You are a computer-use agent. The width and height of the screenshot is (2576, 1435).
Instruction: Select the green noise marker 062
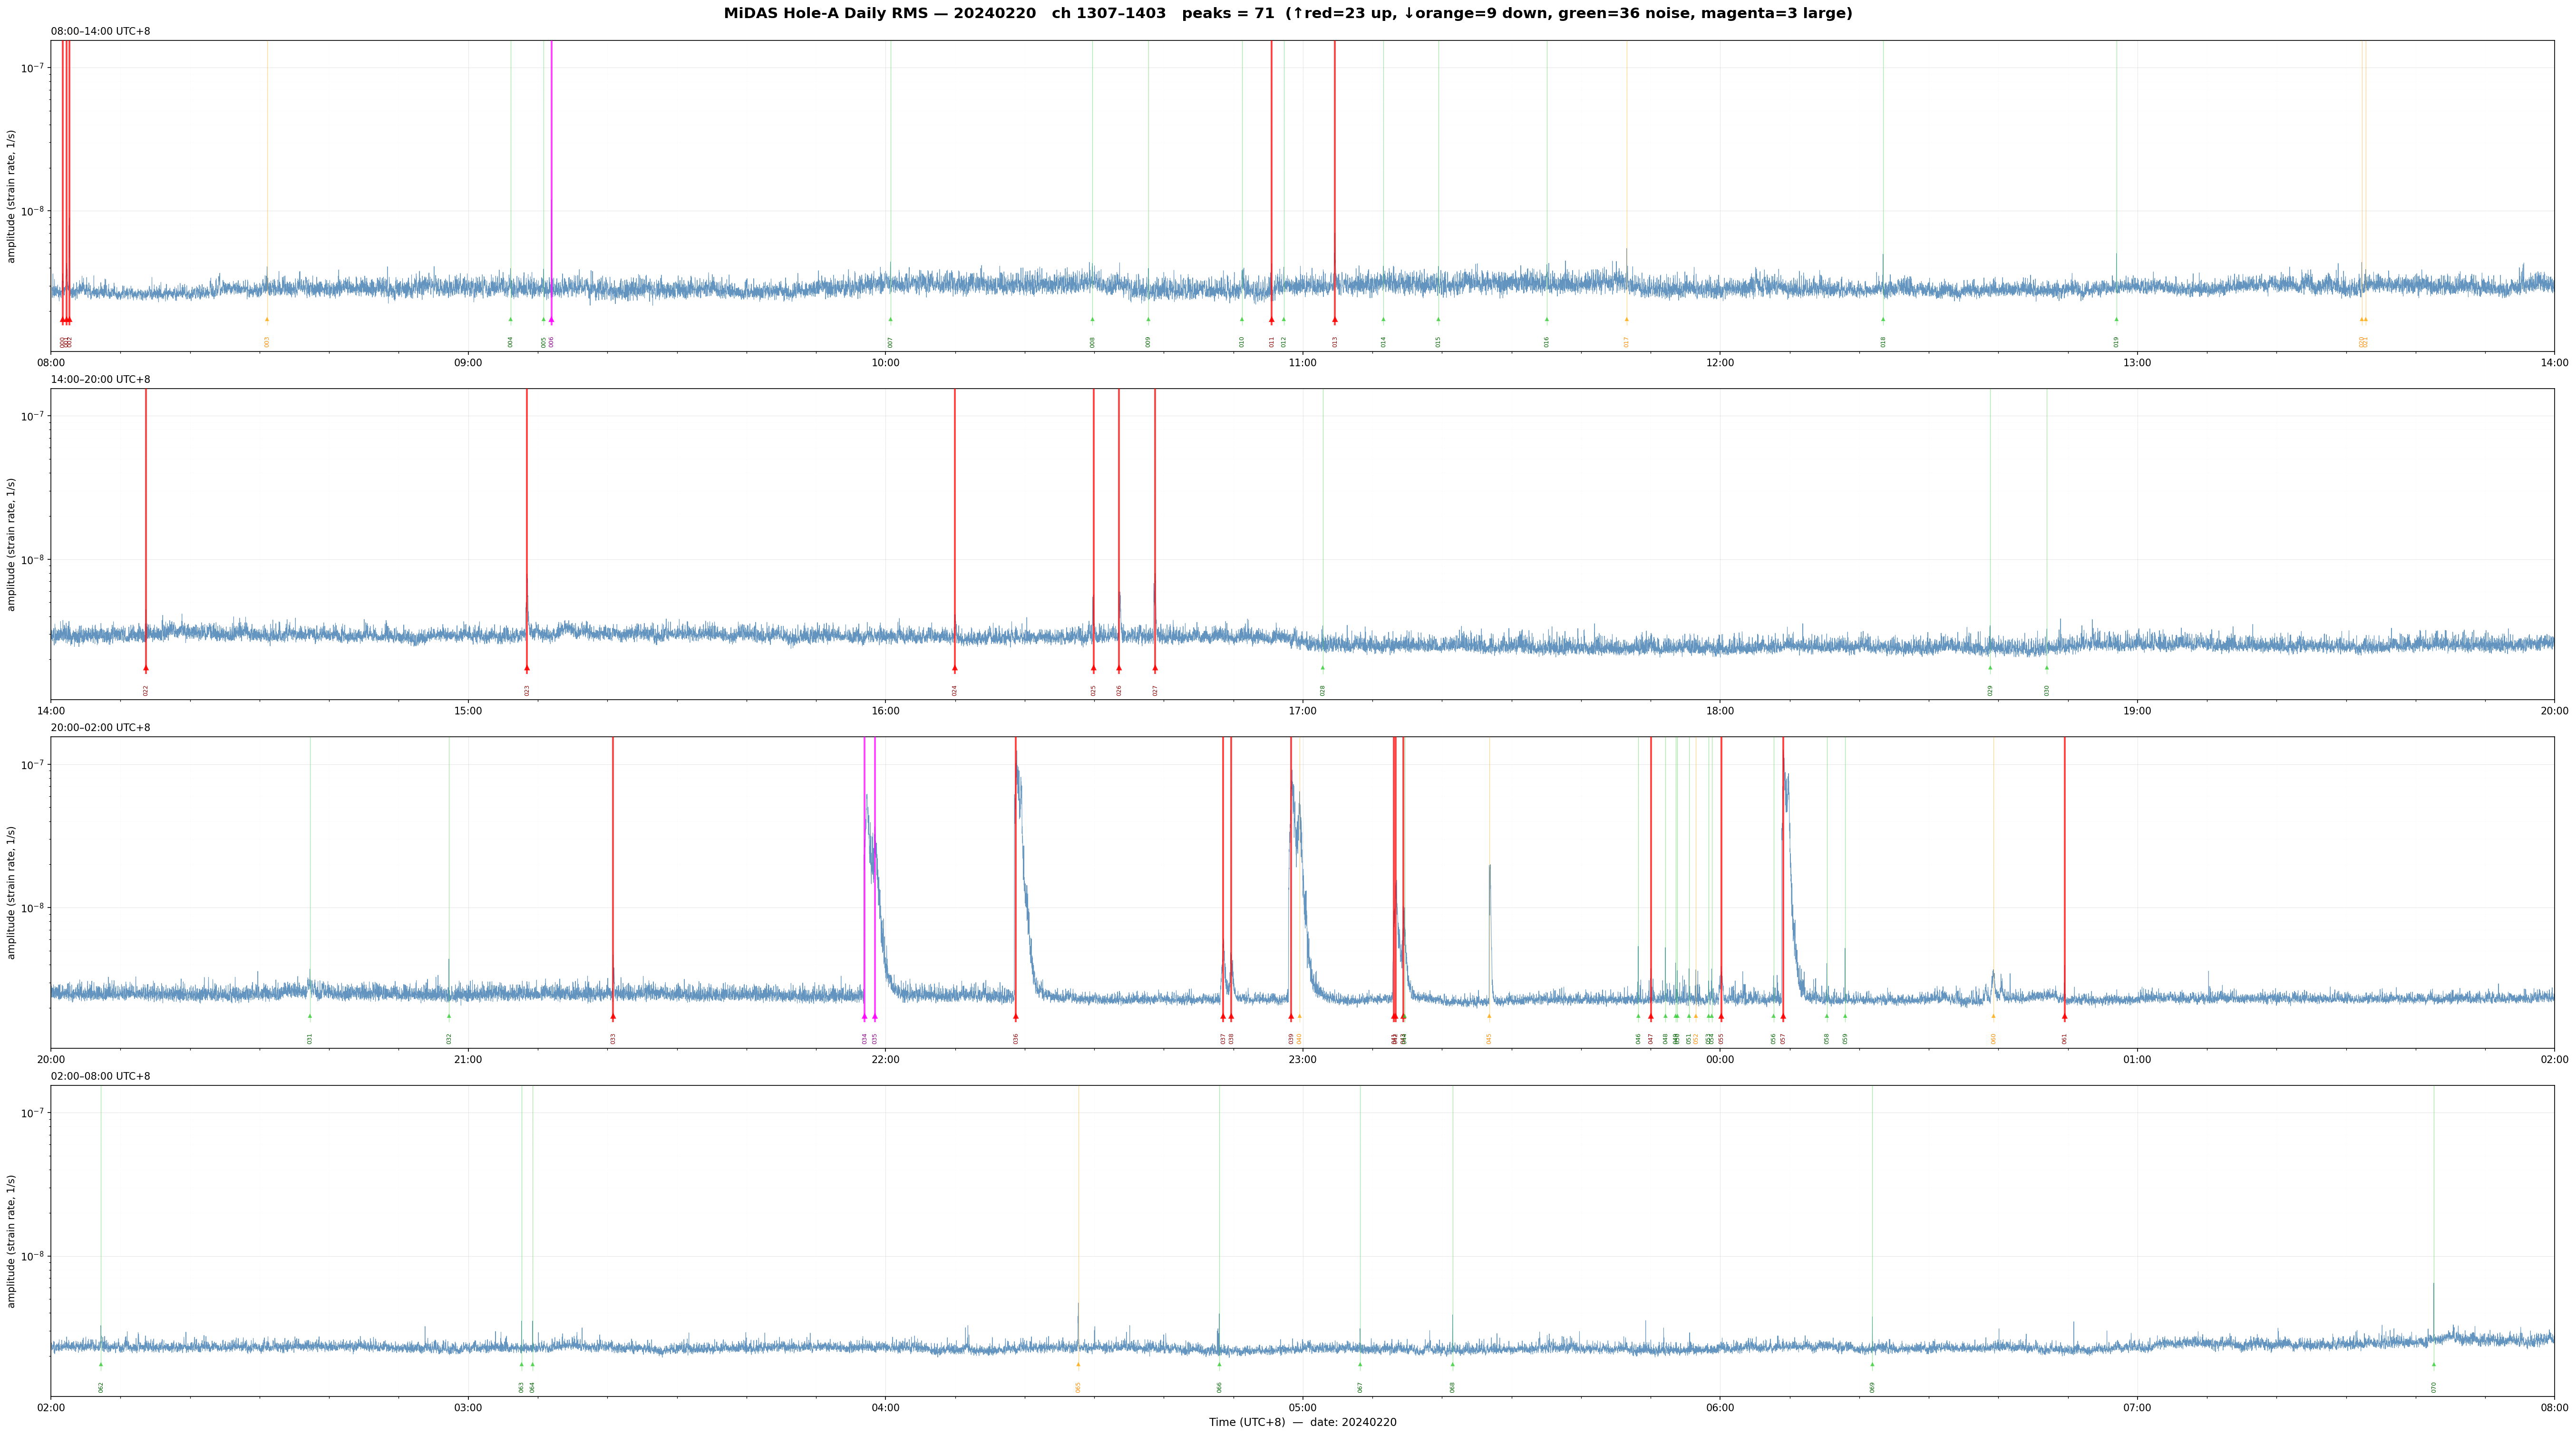(101, 1365)
